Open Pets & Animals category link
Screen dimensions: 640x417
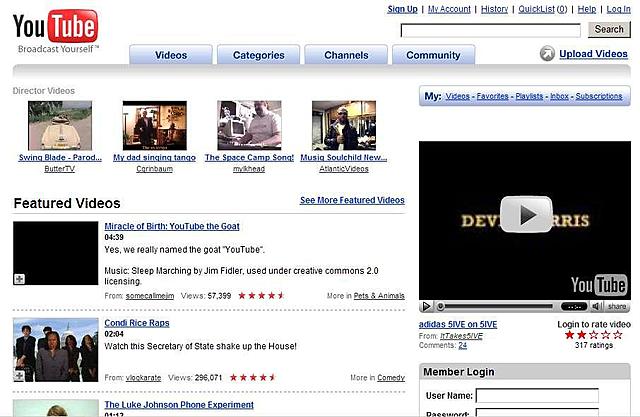click(x=379, y=296)
